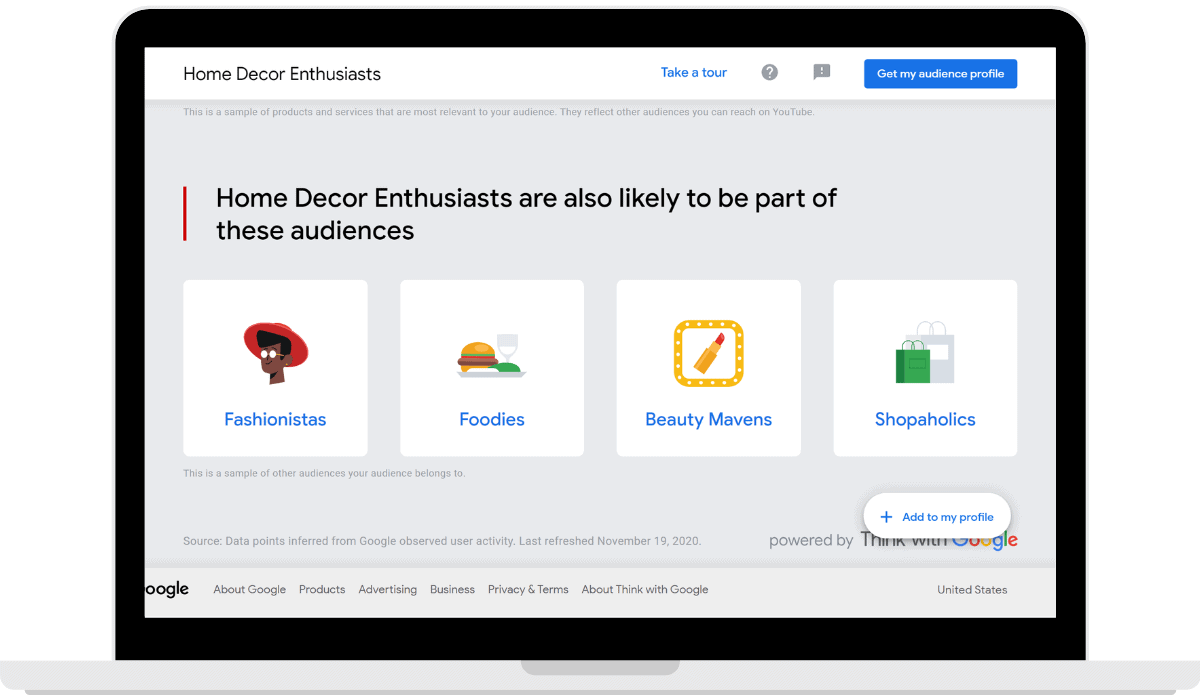Click the Google logo in the footer
The image size is (1200, 700).
tap(167, 590)
